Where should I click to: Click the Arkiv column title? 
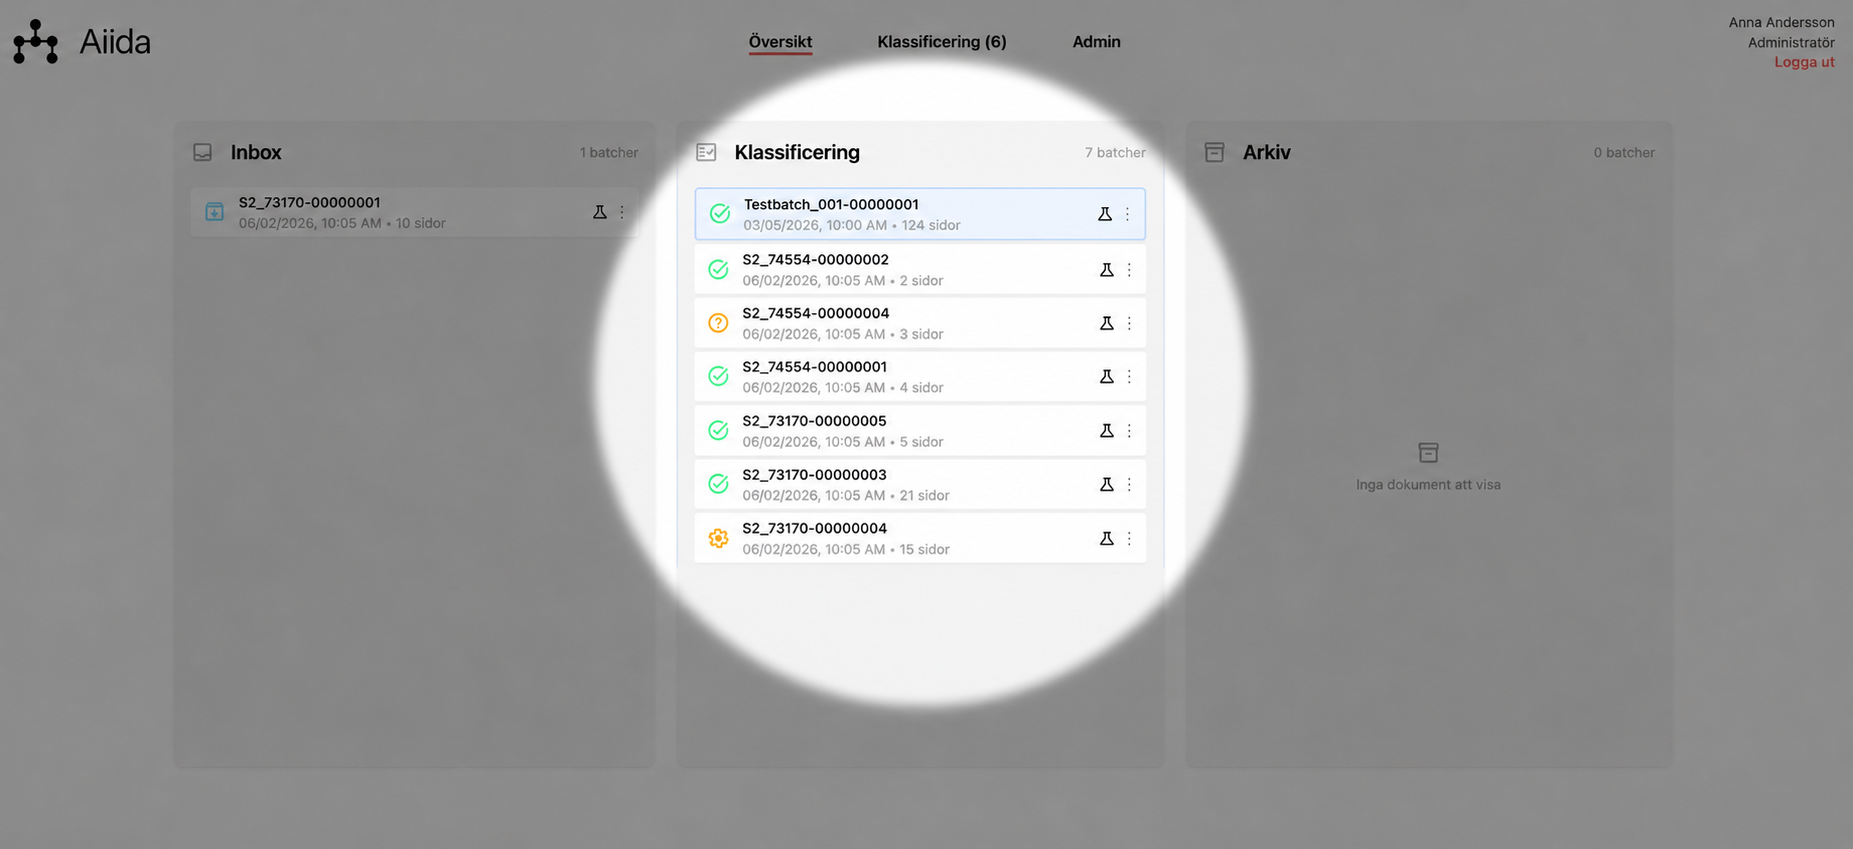[1266, 152]
